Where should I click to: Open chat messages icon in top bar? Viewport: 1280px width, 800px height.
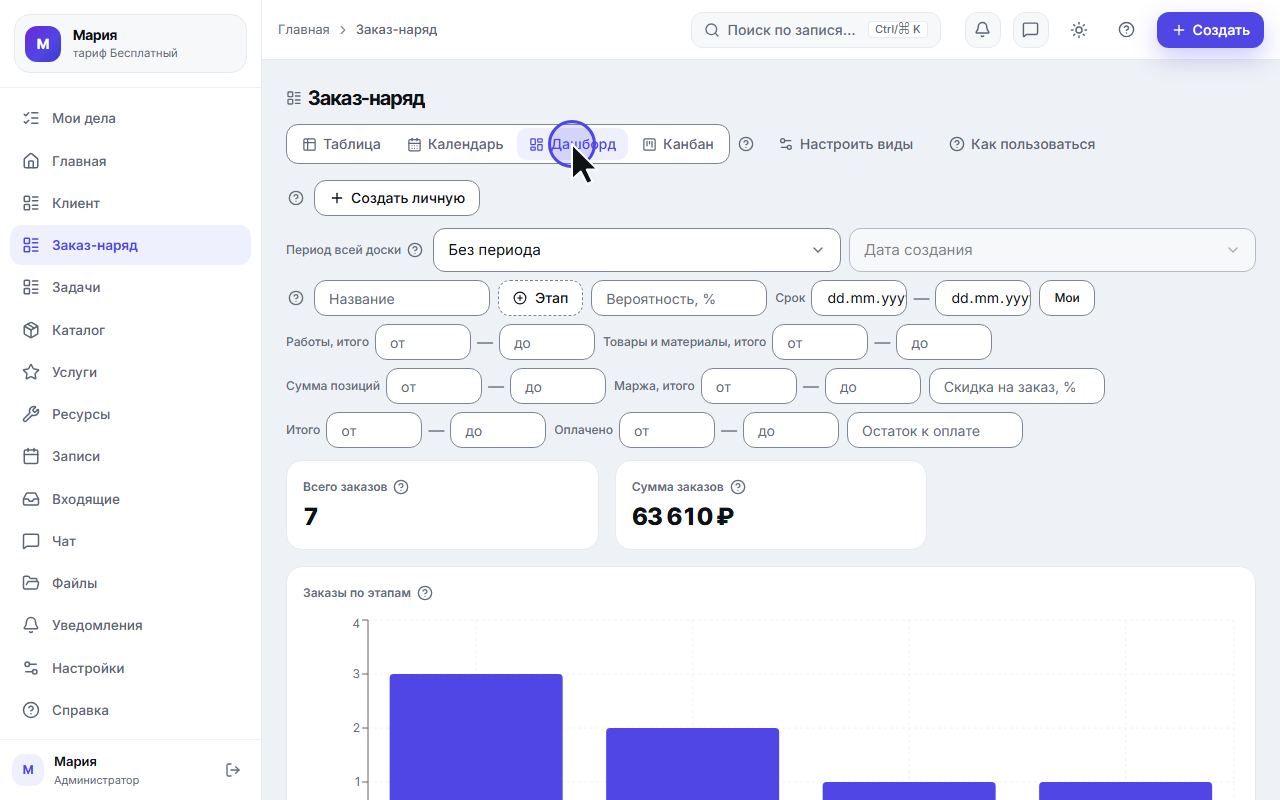[x=1031, y=30]
